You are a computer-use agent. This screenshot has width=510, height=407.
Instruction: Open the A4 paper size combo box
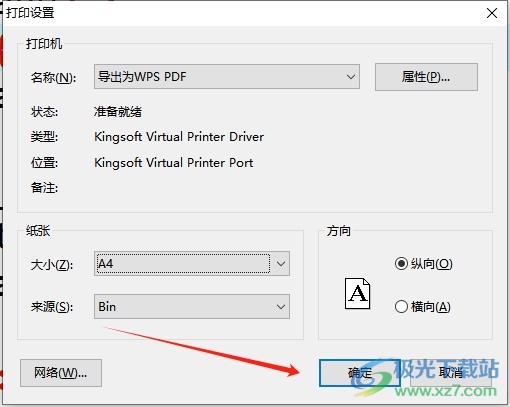pyautogui.click(x=192, y=264)
